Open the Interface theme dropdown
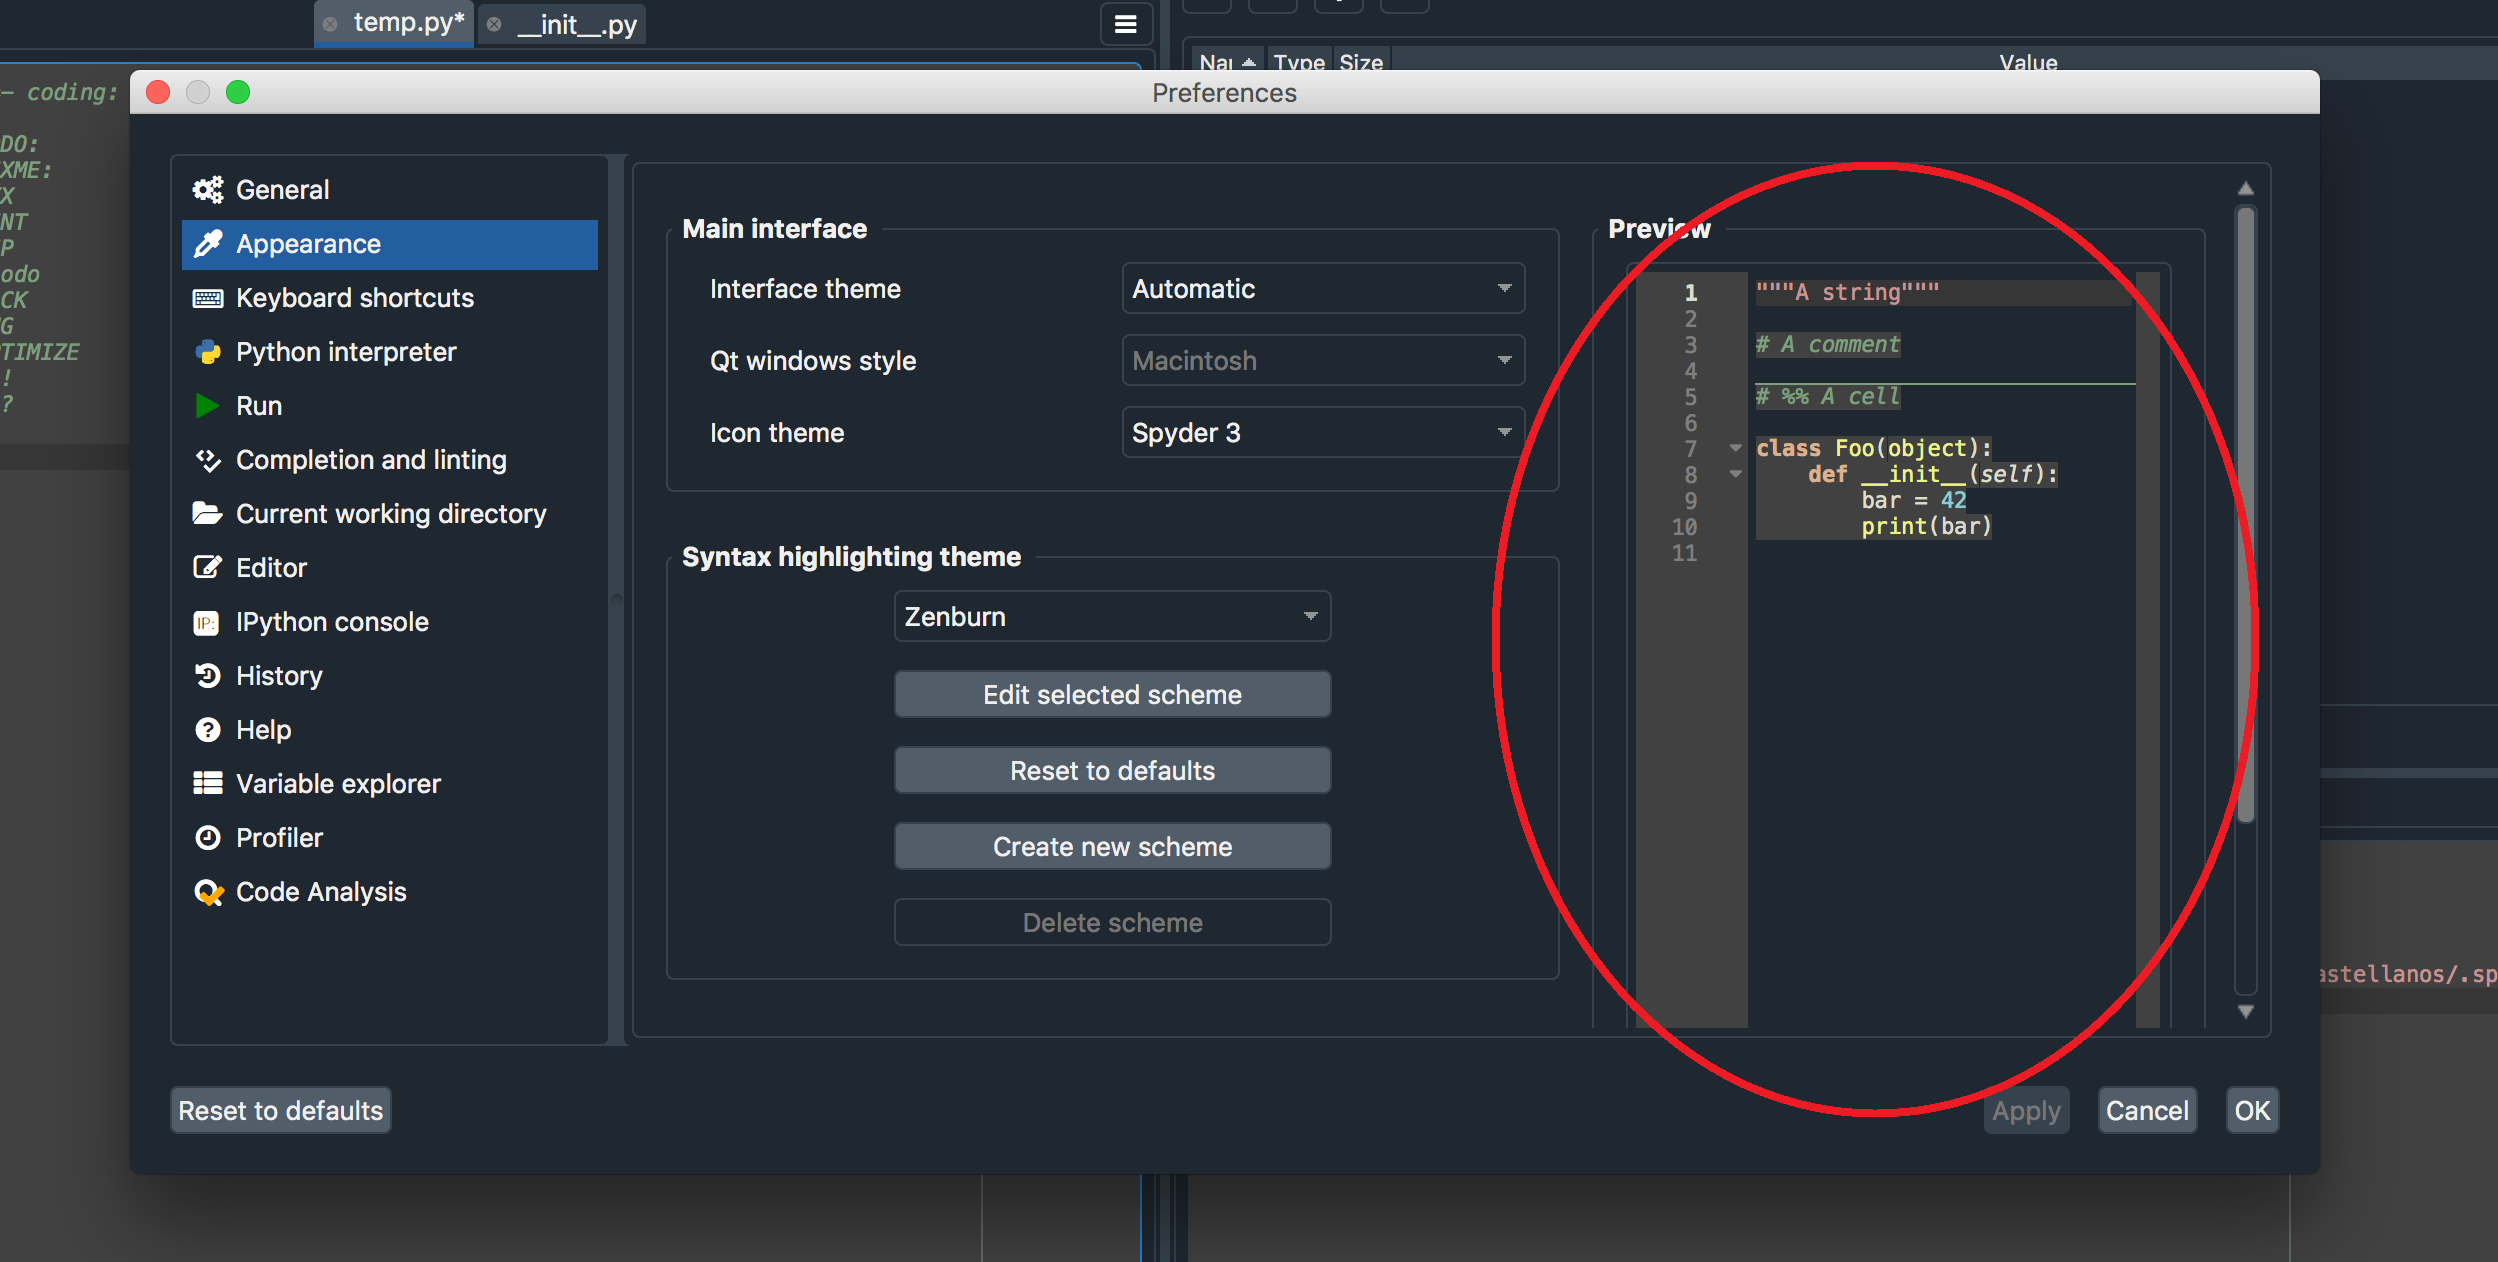The width and height of the screenshot is (2498, 1262). point(1320,289)
